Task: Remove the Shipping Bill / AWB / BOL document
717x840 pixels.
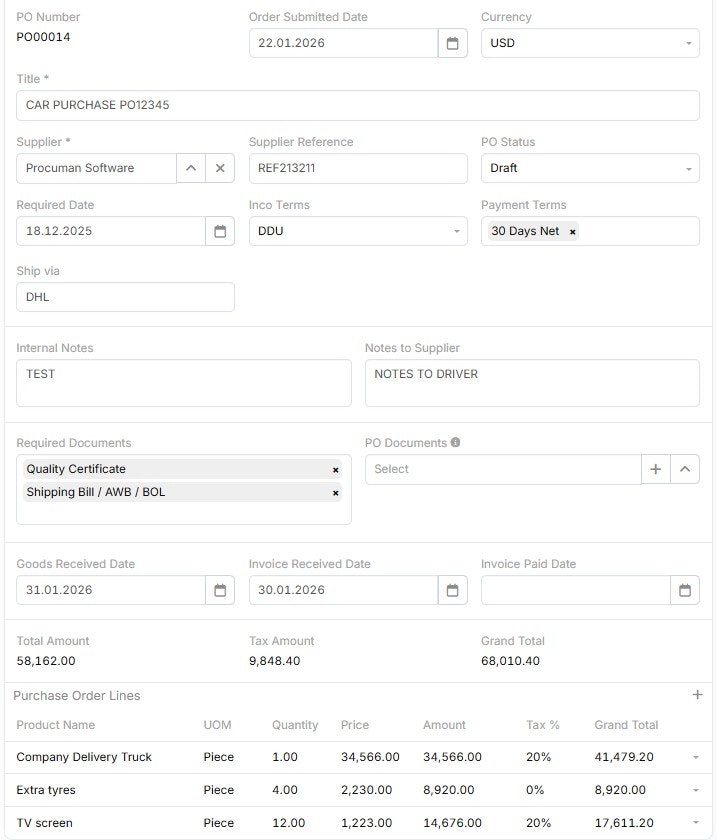Action: click(x=335, y=492)
